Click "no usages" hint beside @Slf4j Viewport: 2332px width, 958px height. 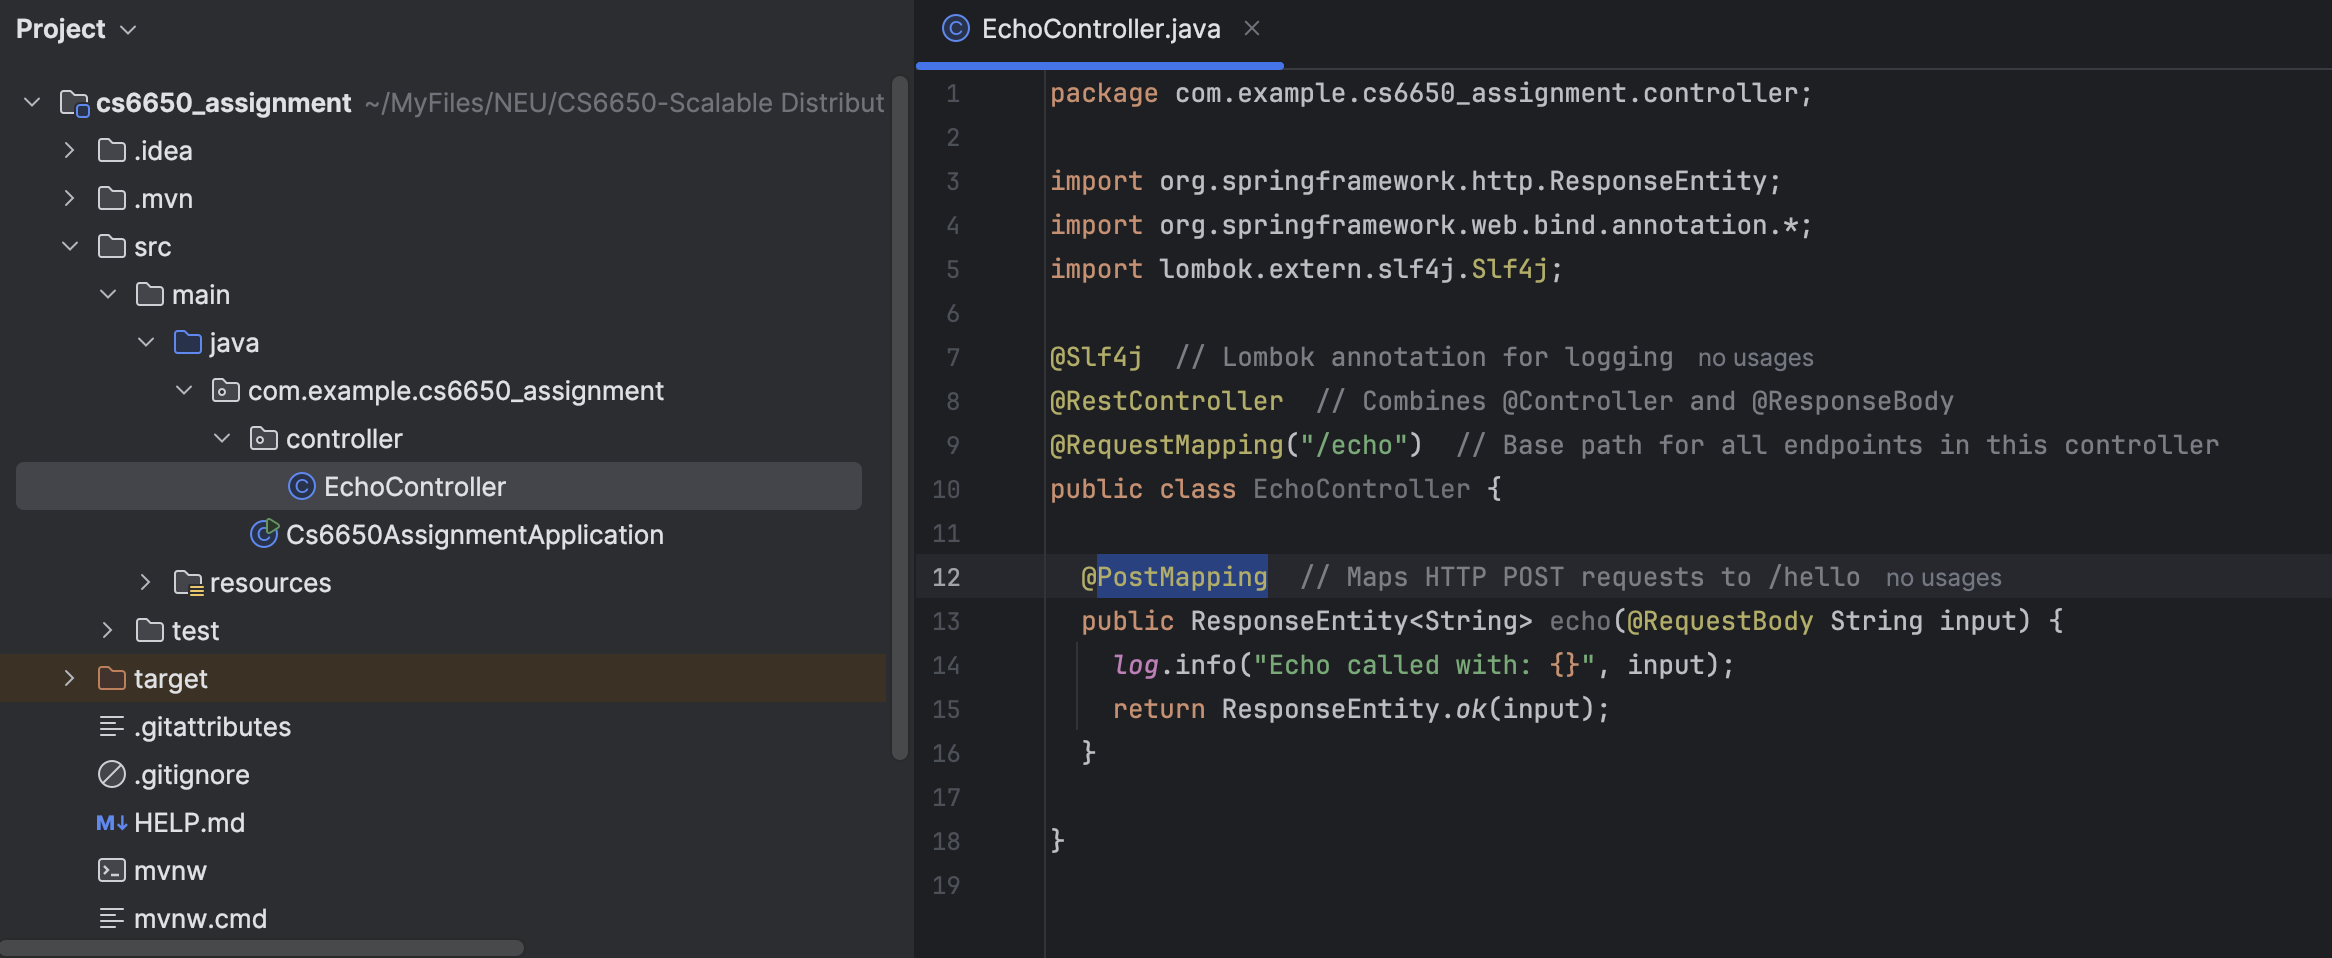[x=1755, y=358]
